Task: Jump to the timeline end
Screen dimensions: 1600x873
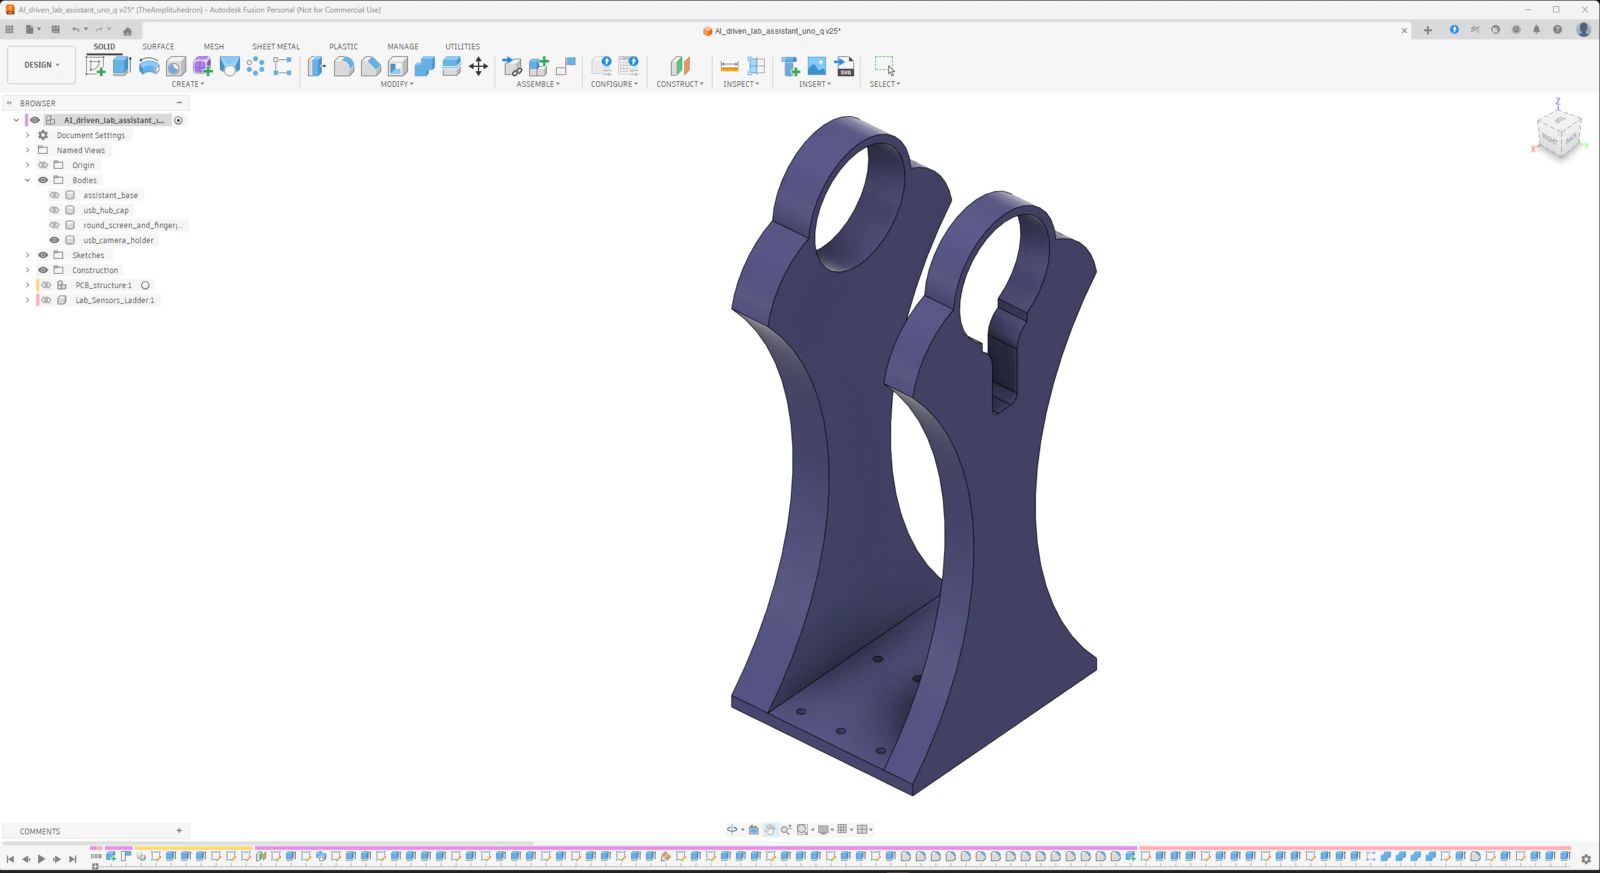Action: [x=72, y=859]
